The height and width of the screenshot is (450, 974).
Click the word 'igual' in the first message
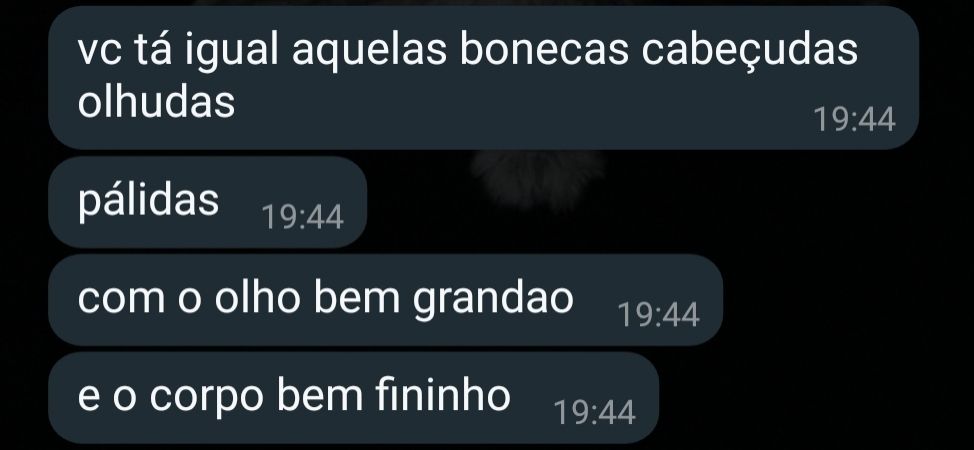point(231,52)
